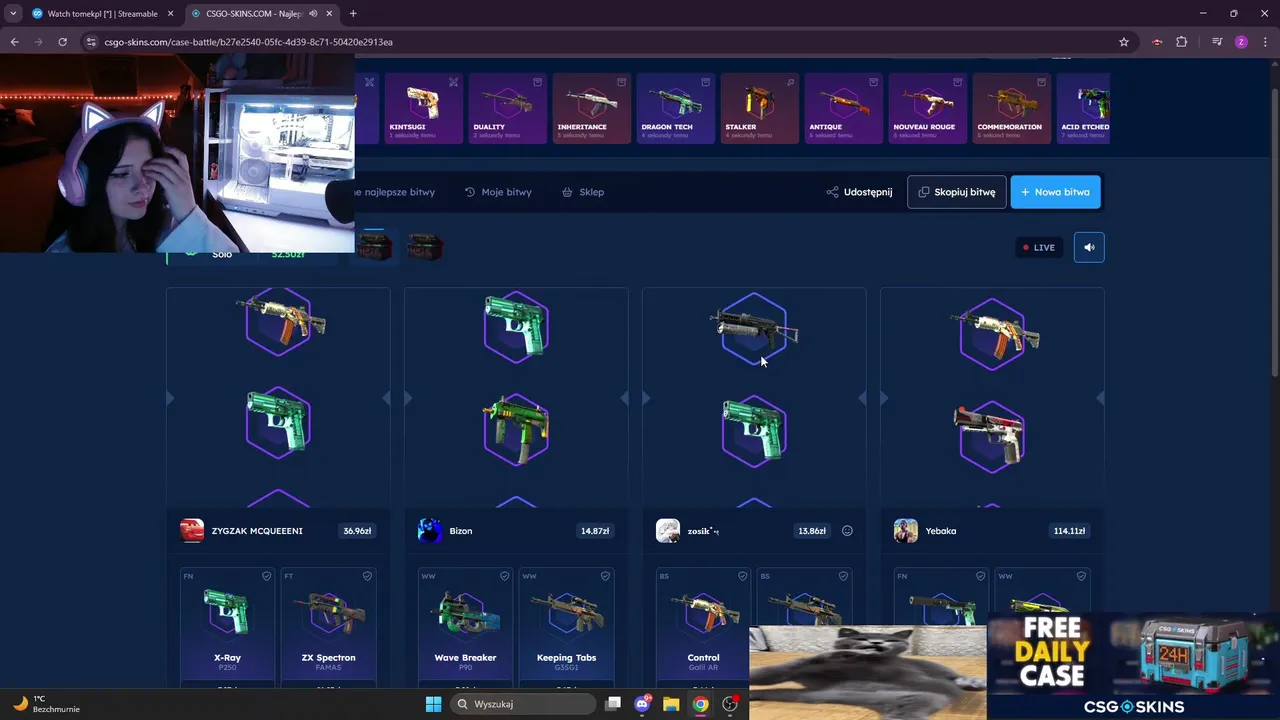This screenshot has width=1280, height=720.
Task: Mute battle sound with the speaker button
Action: point(1089,247)
